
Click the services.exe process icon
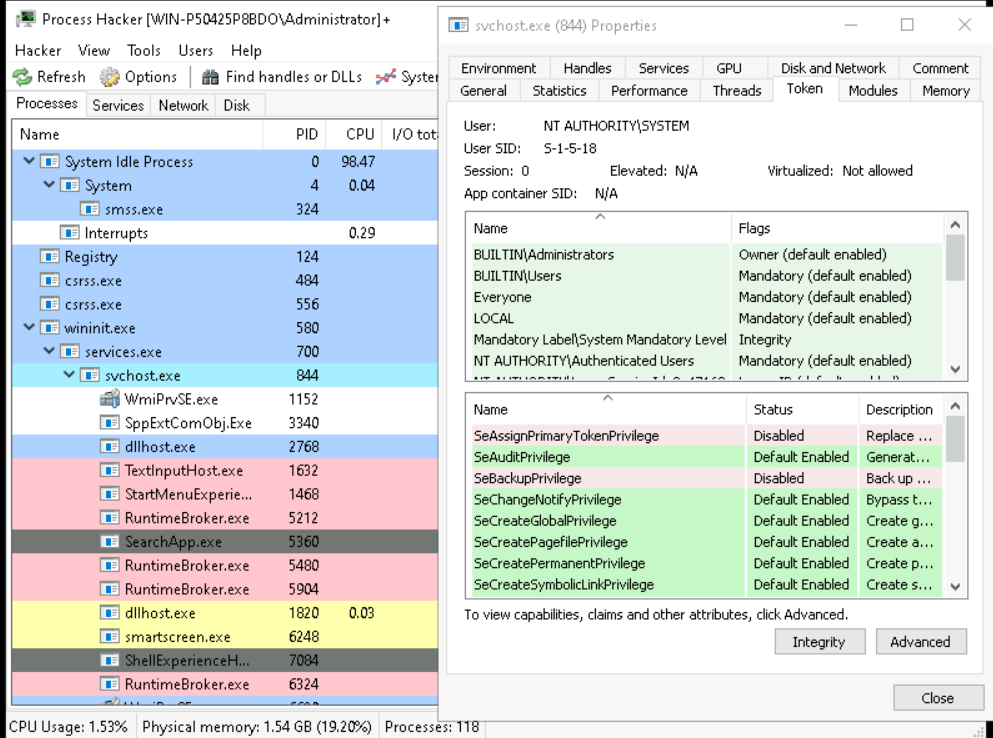coord(70,352)
